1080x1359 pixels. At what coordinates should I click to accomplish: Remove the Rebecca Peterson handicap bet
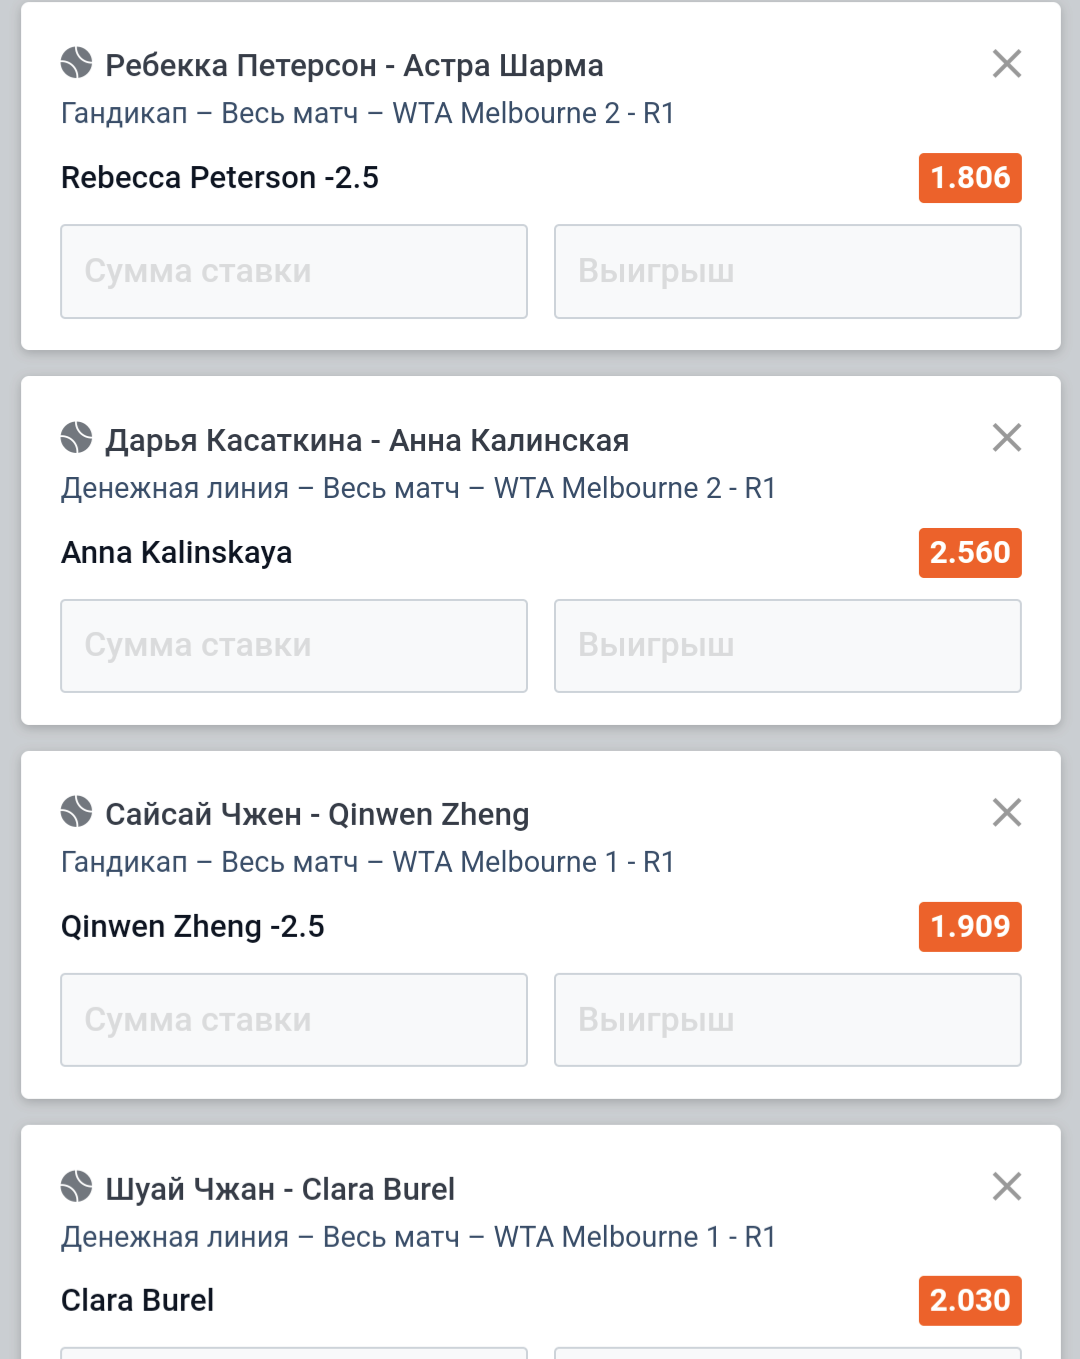1006,64
